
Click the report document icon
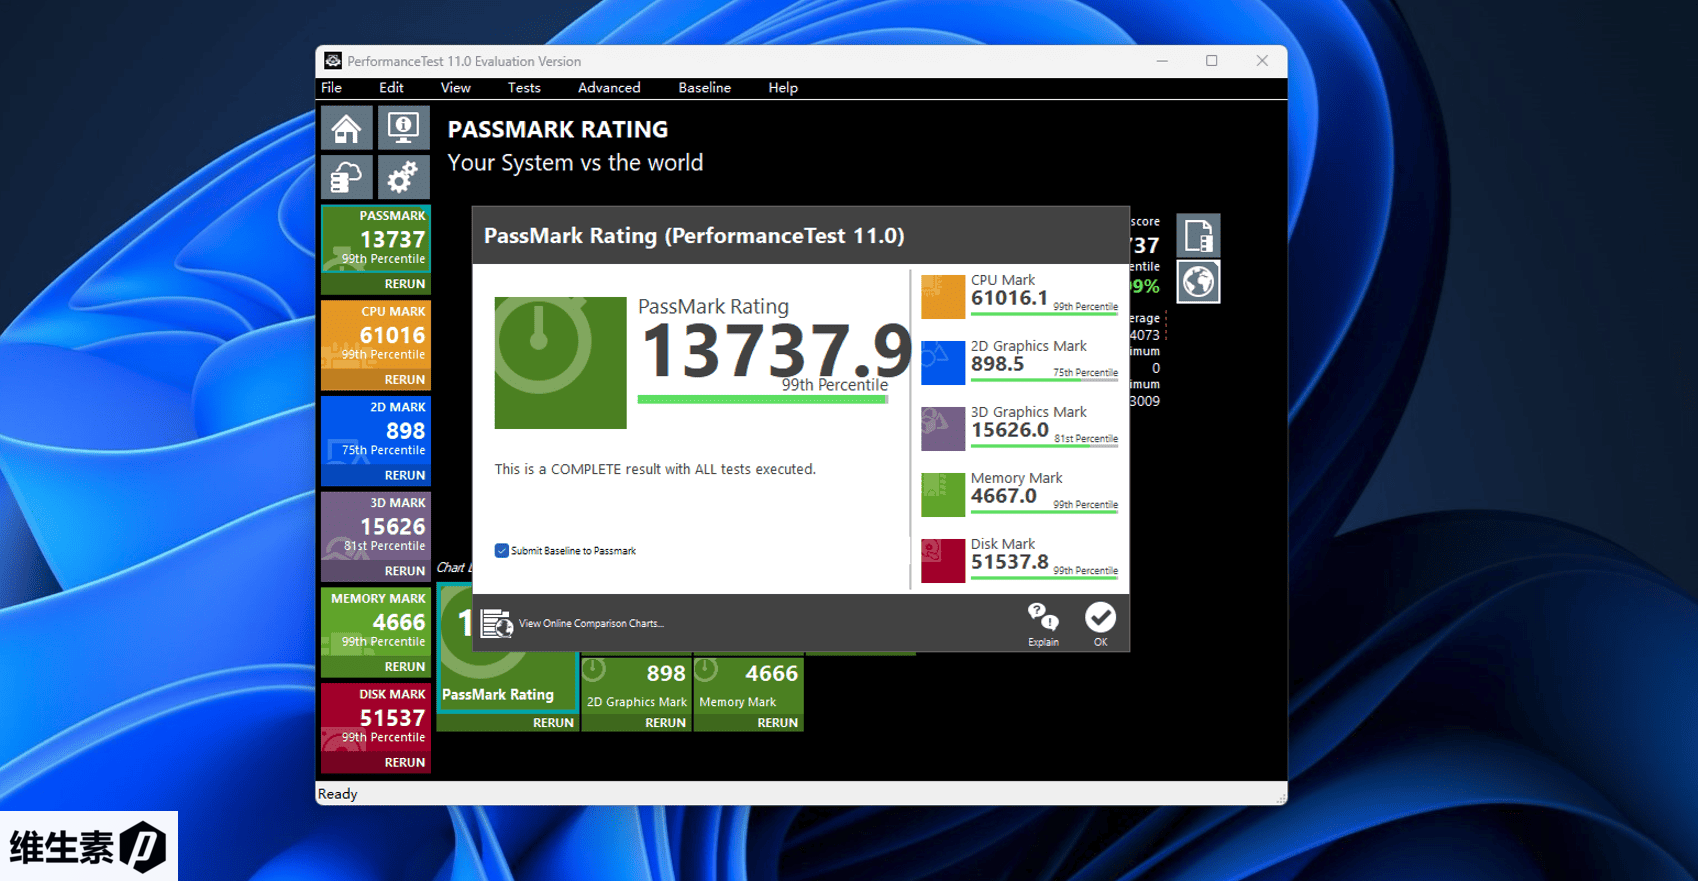click(1198, 237)
